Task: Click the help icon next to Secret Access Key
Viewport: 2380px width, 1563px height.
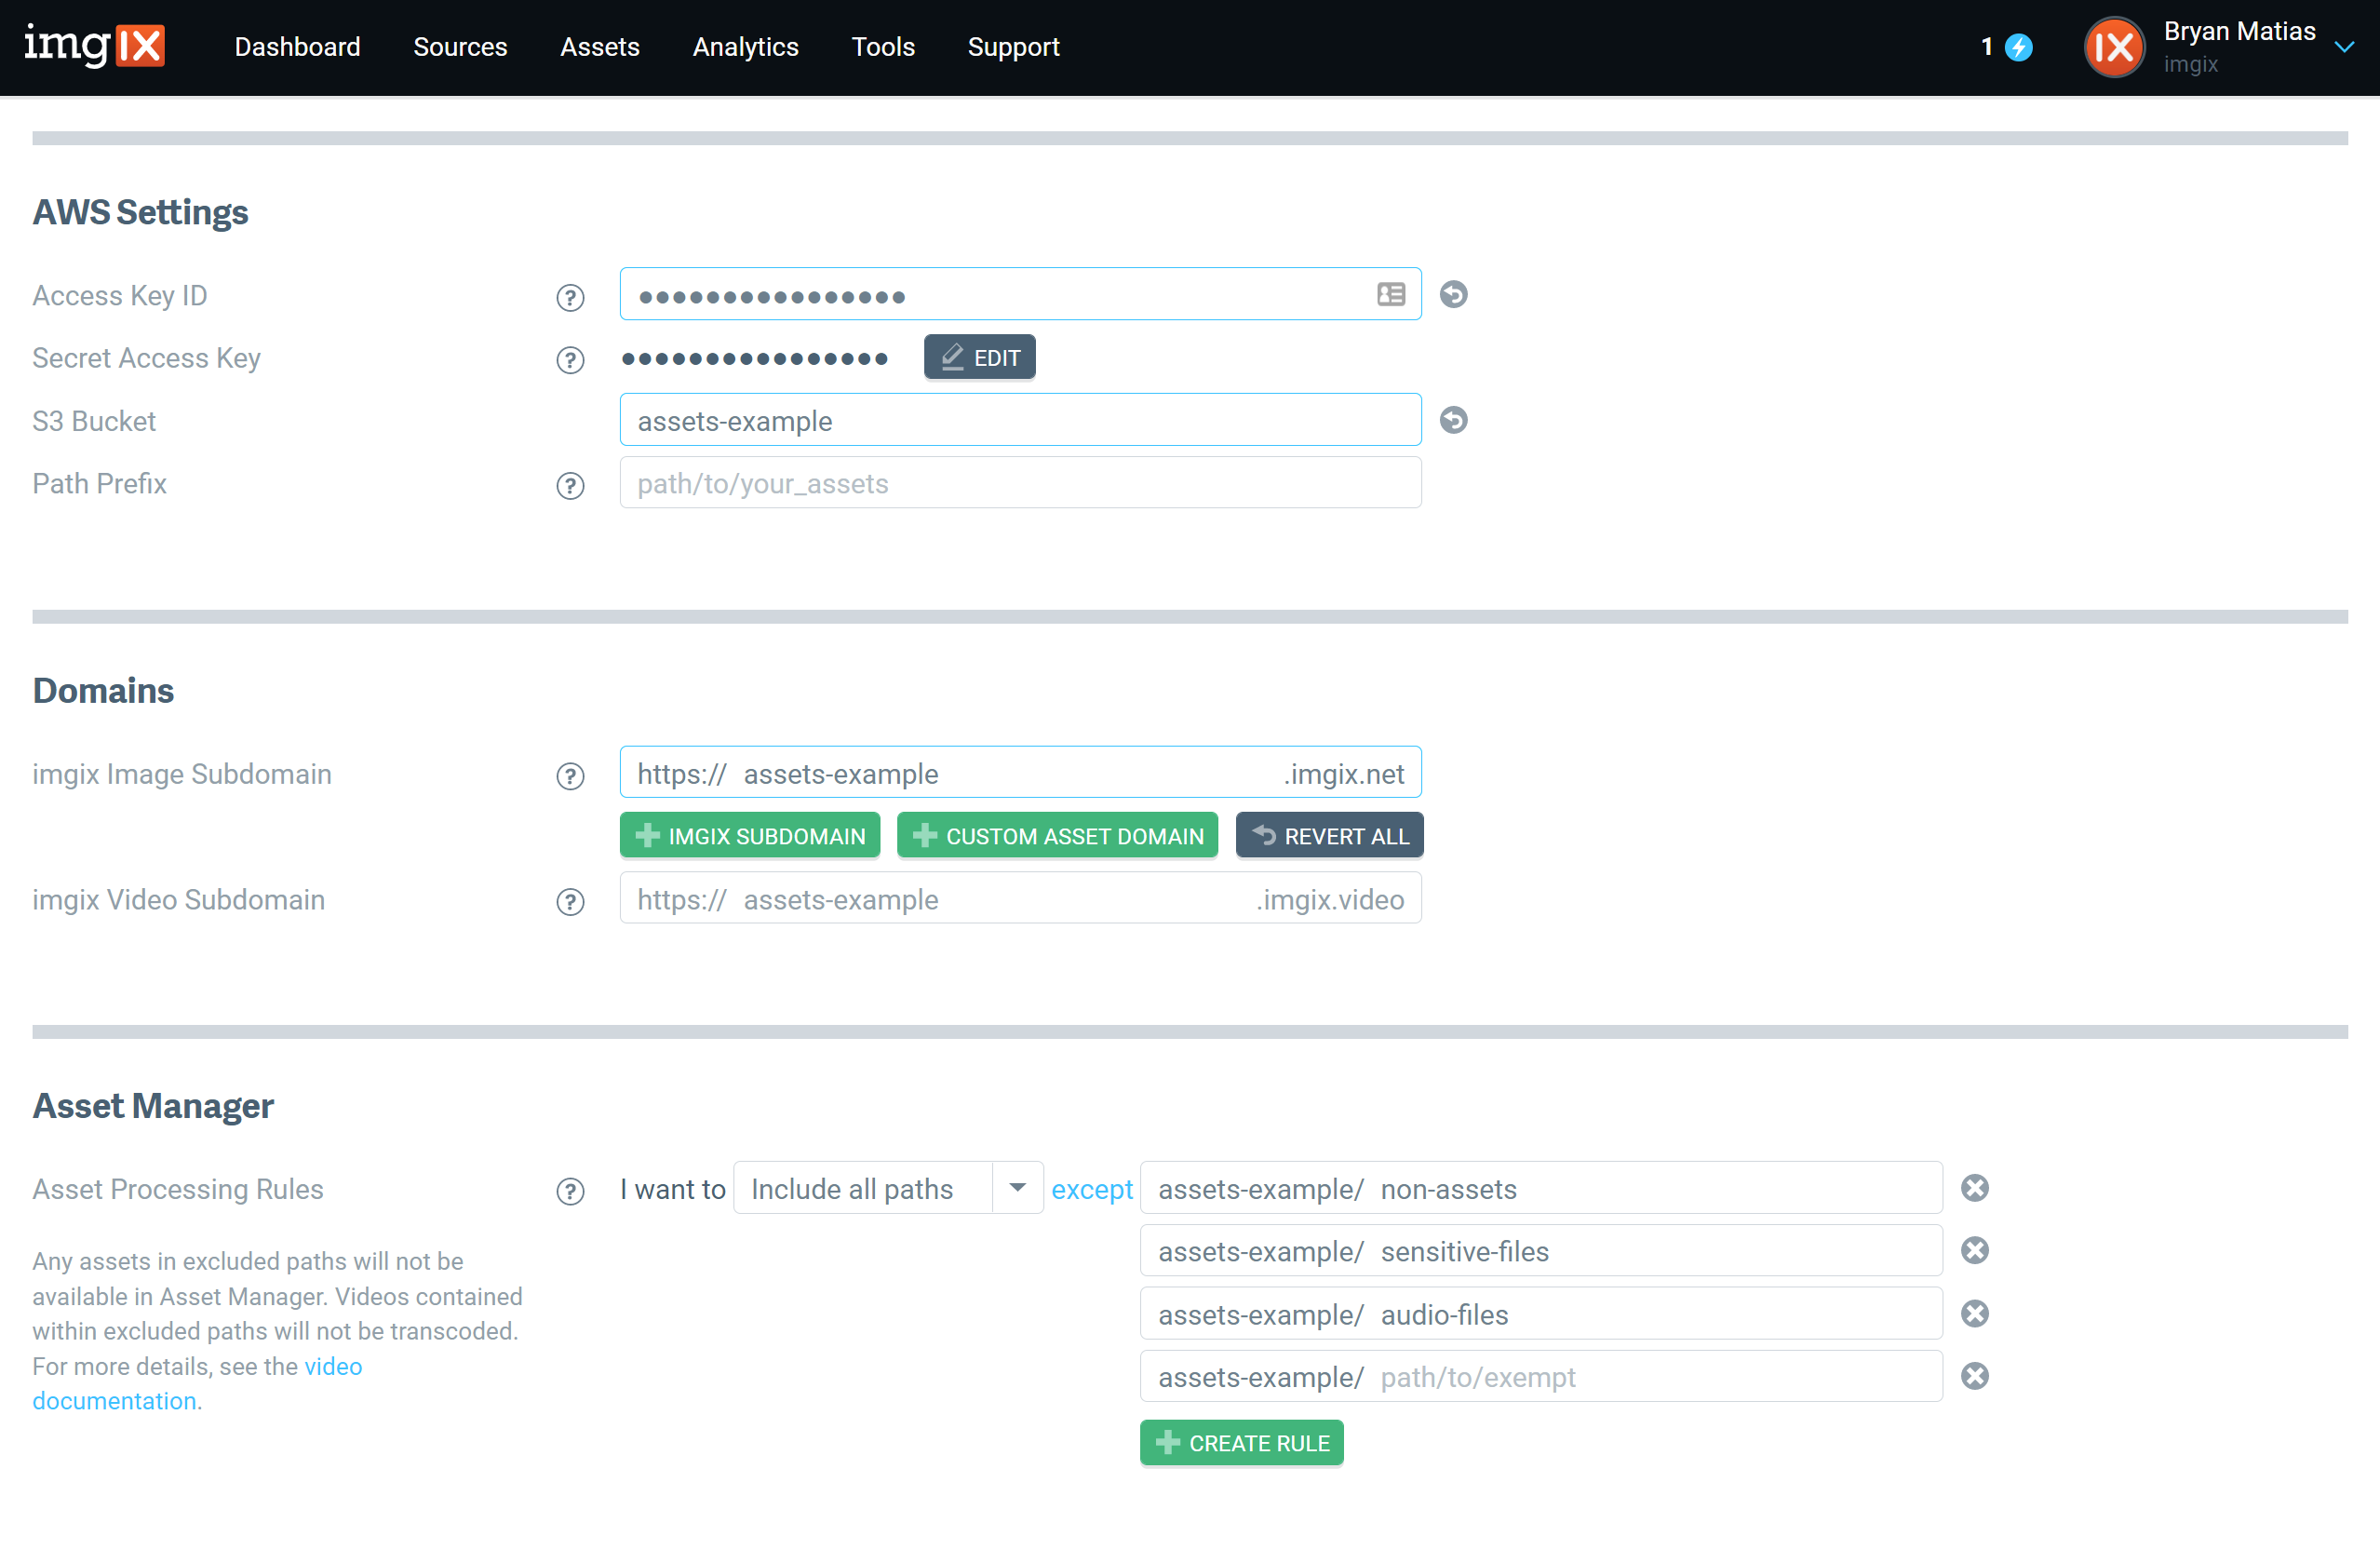Action: pyautogui.click(x=570, y=361)
